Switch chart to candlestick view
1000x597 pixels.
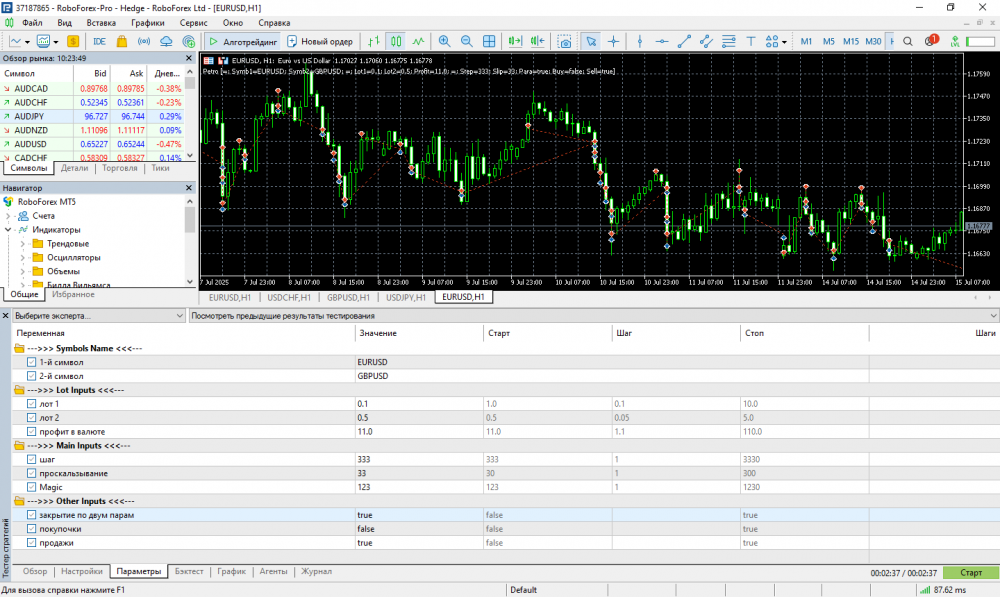(396, 41)
